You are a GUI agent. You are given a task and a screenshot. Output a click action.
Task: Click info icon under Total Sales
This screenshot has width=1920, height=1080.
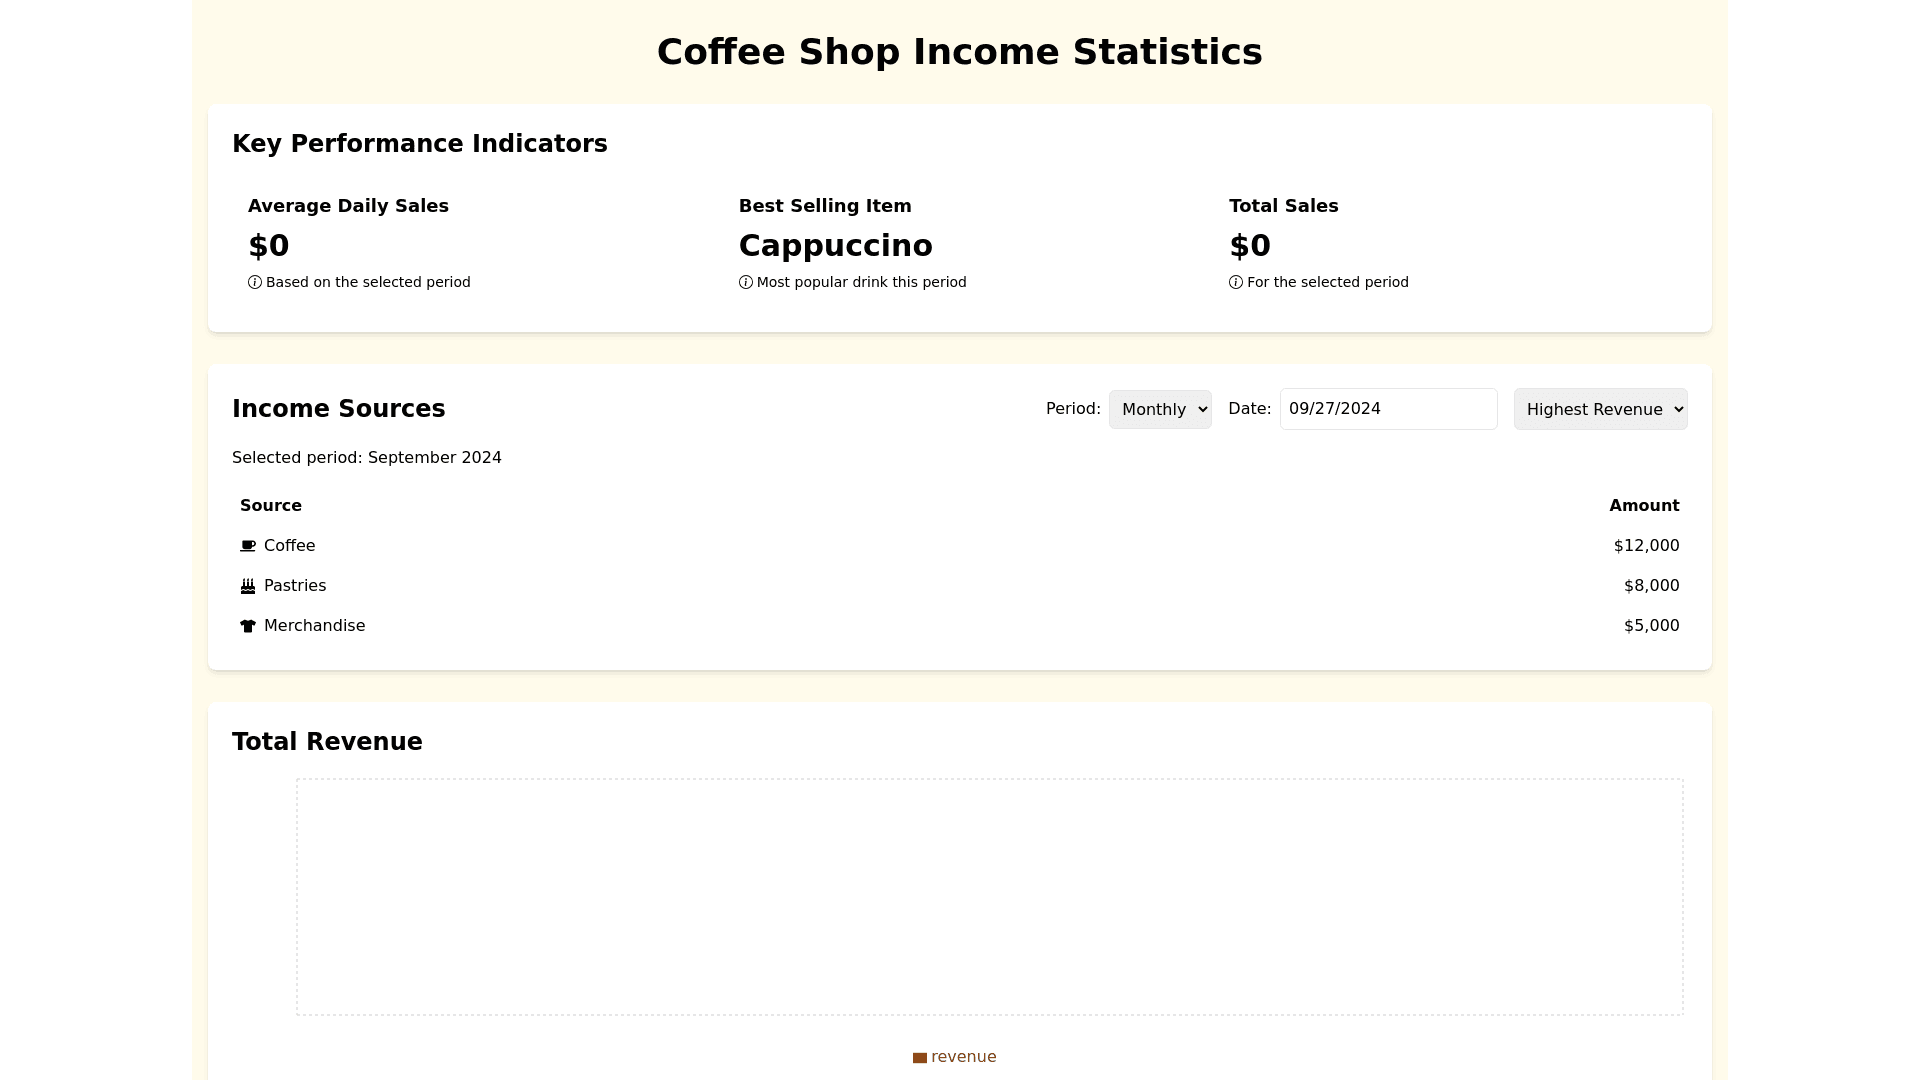pos(1236,283)
